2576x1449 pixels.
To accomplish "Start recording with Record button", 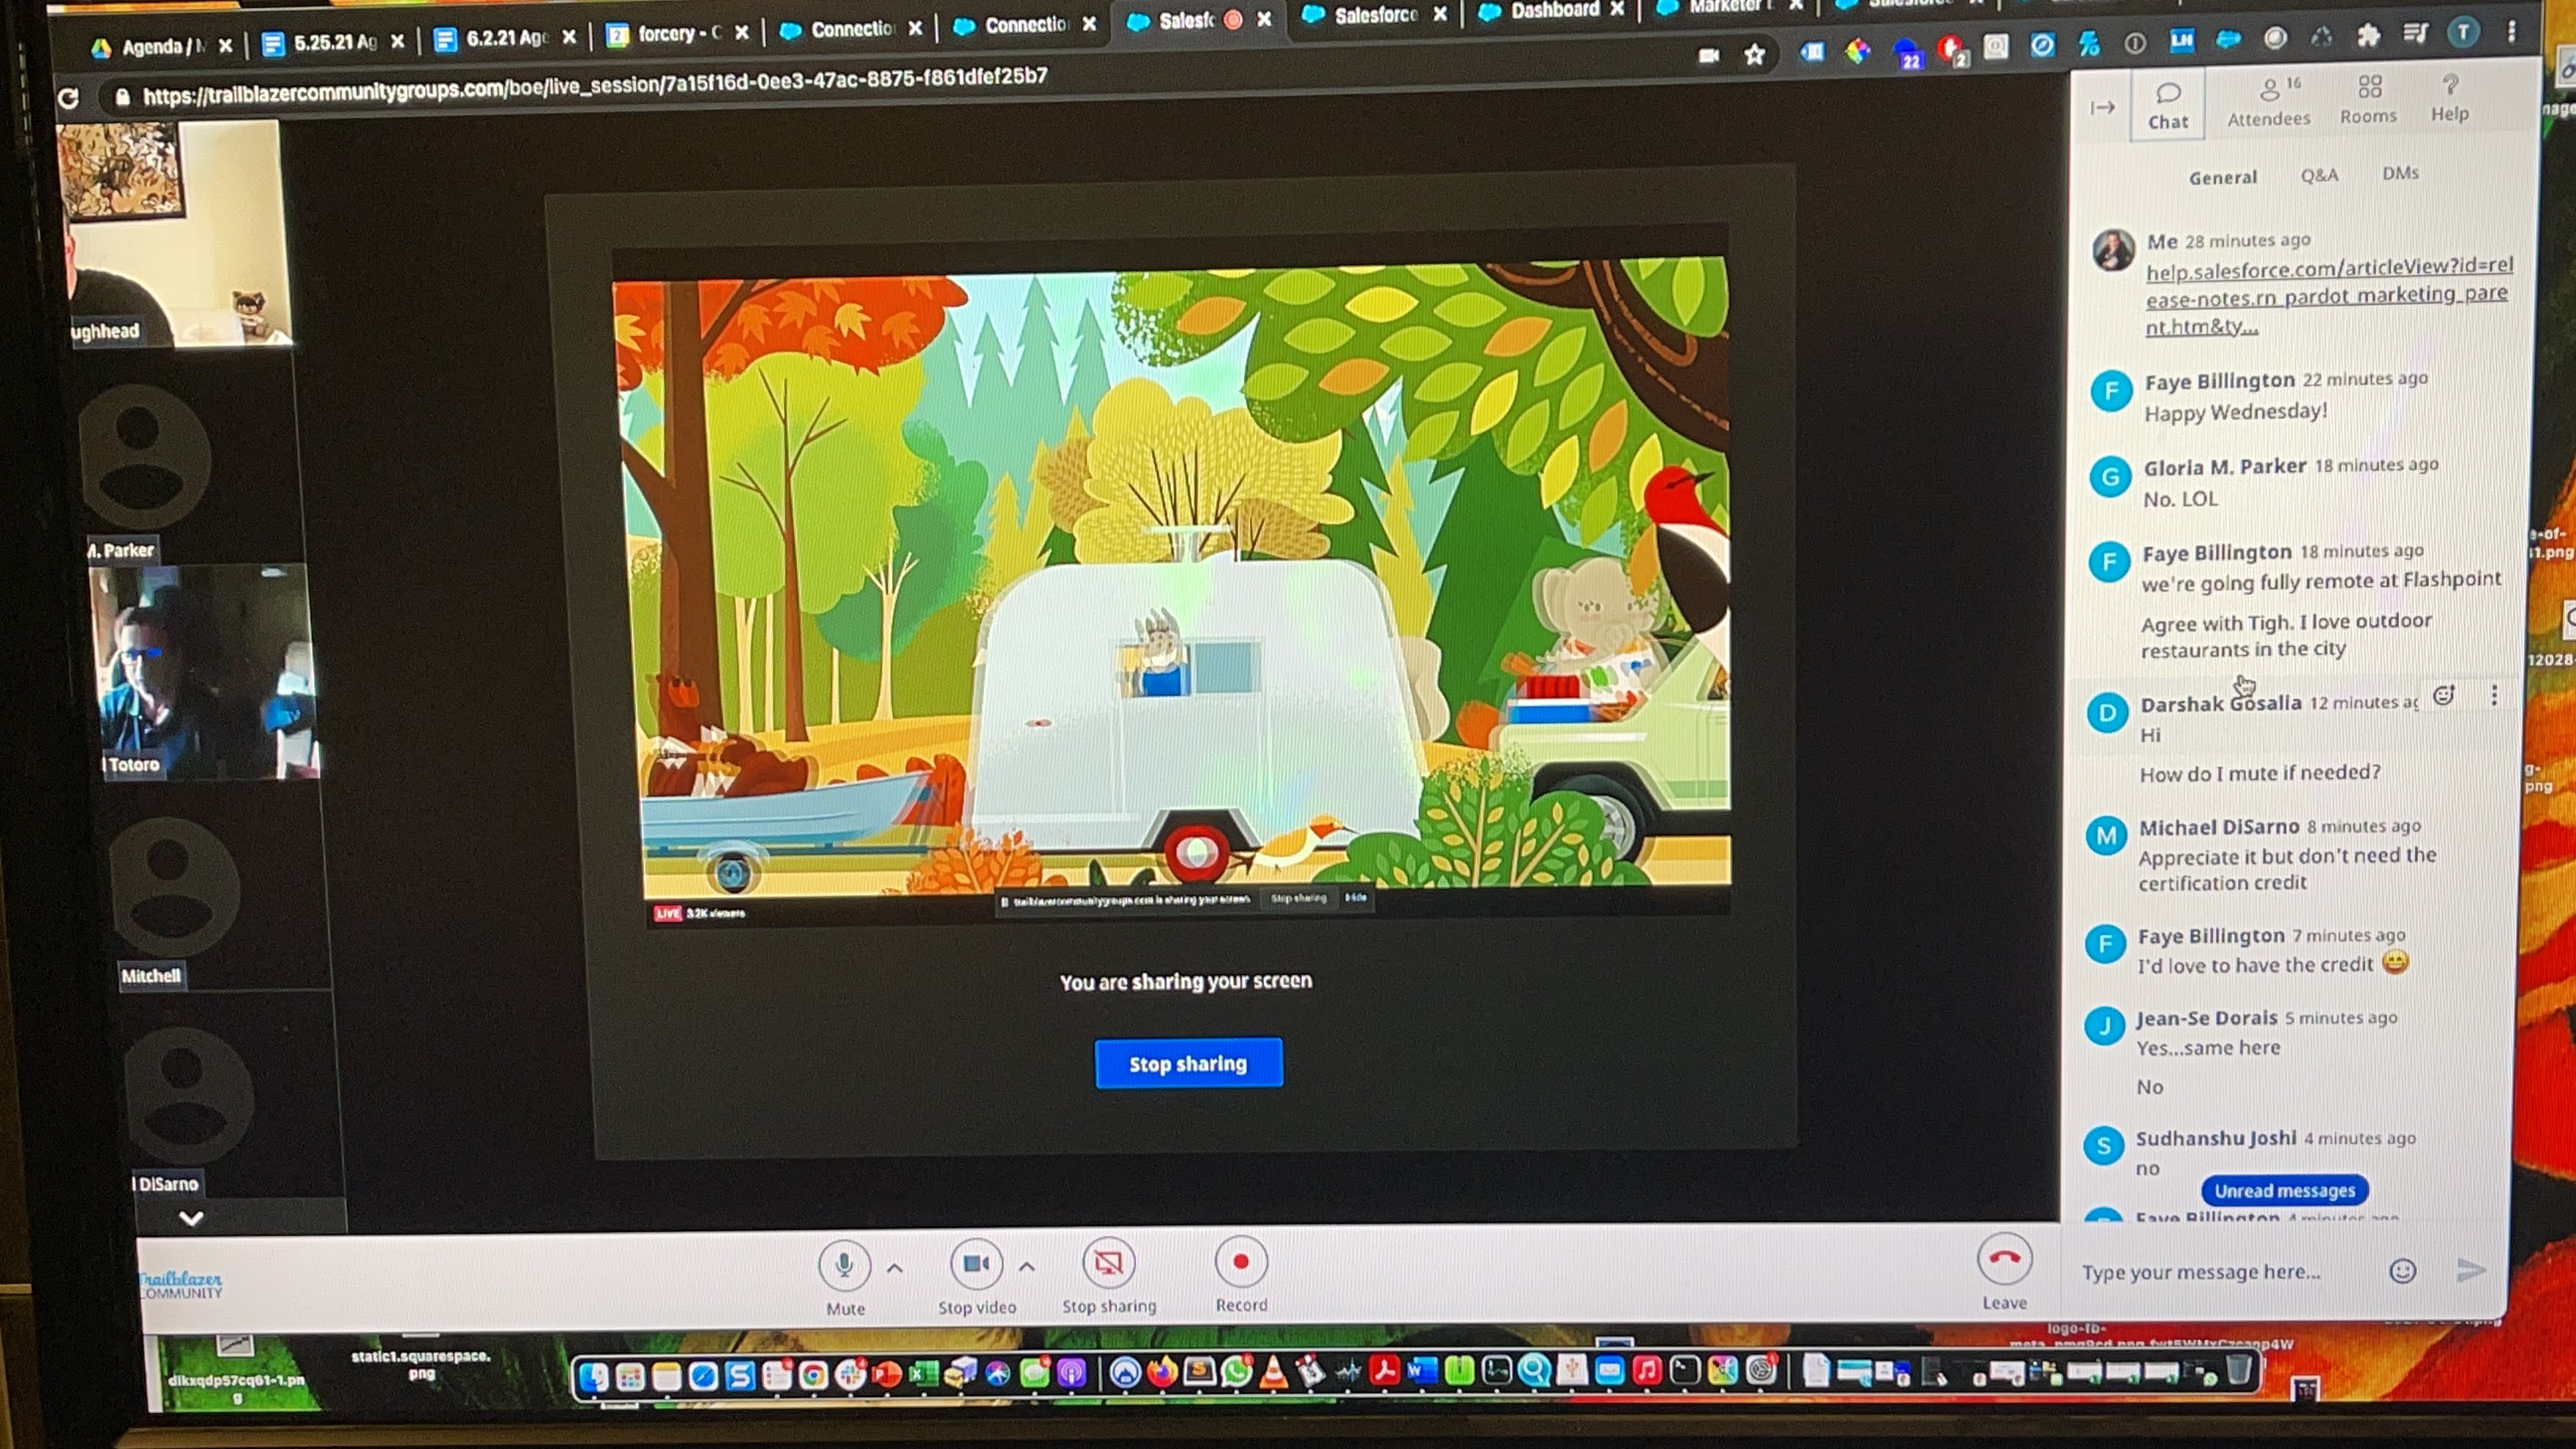I will click(x=1240, y=1263).
